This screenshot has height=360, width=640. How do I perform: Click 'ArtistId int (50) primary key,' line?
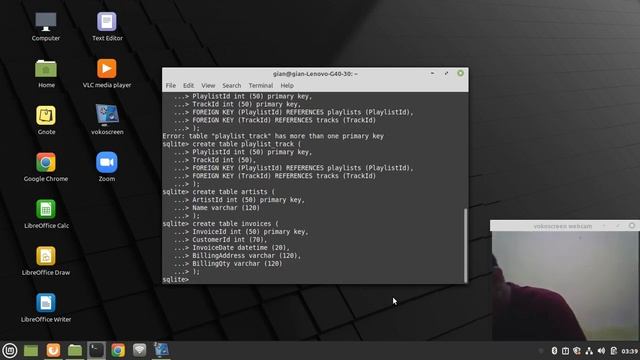[x=248, y=200]
